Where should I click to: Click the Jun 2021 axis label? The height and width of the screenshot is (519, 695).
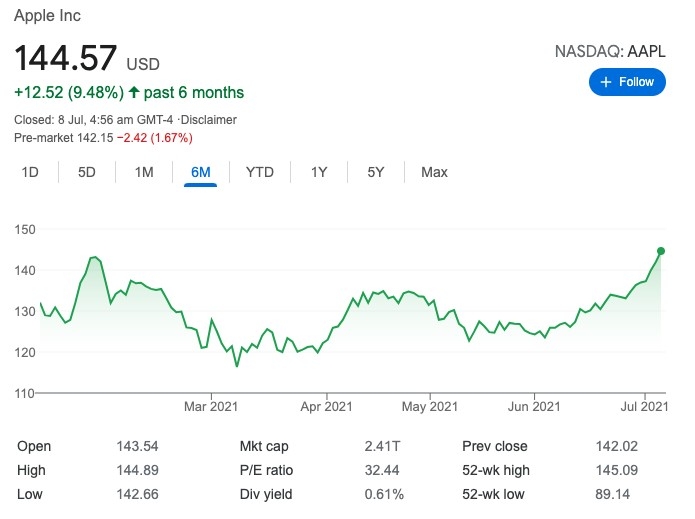click(534, 406)
